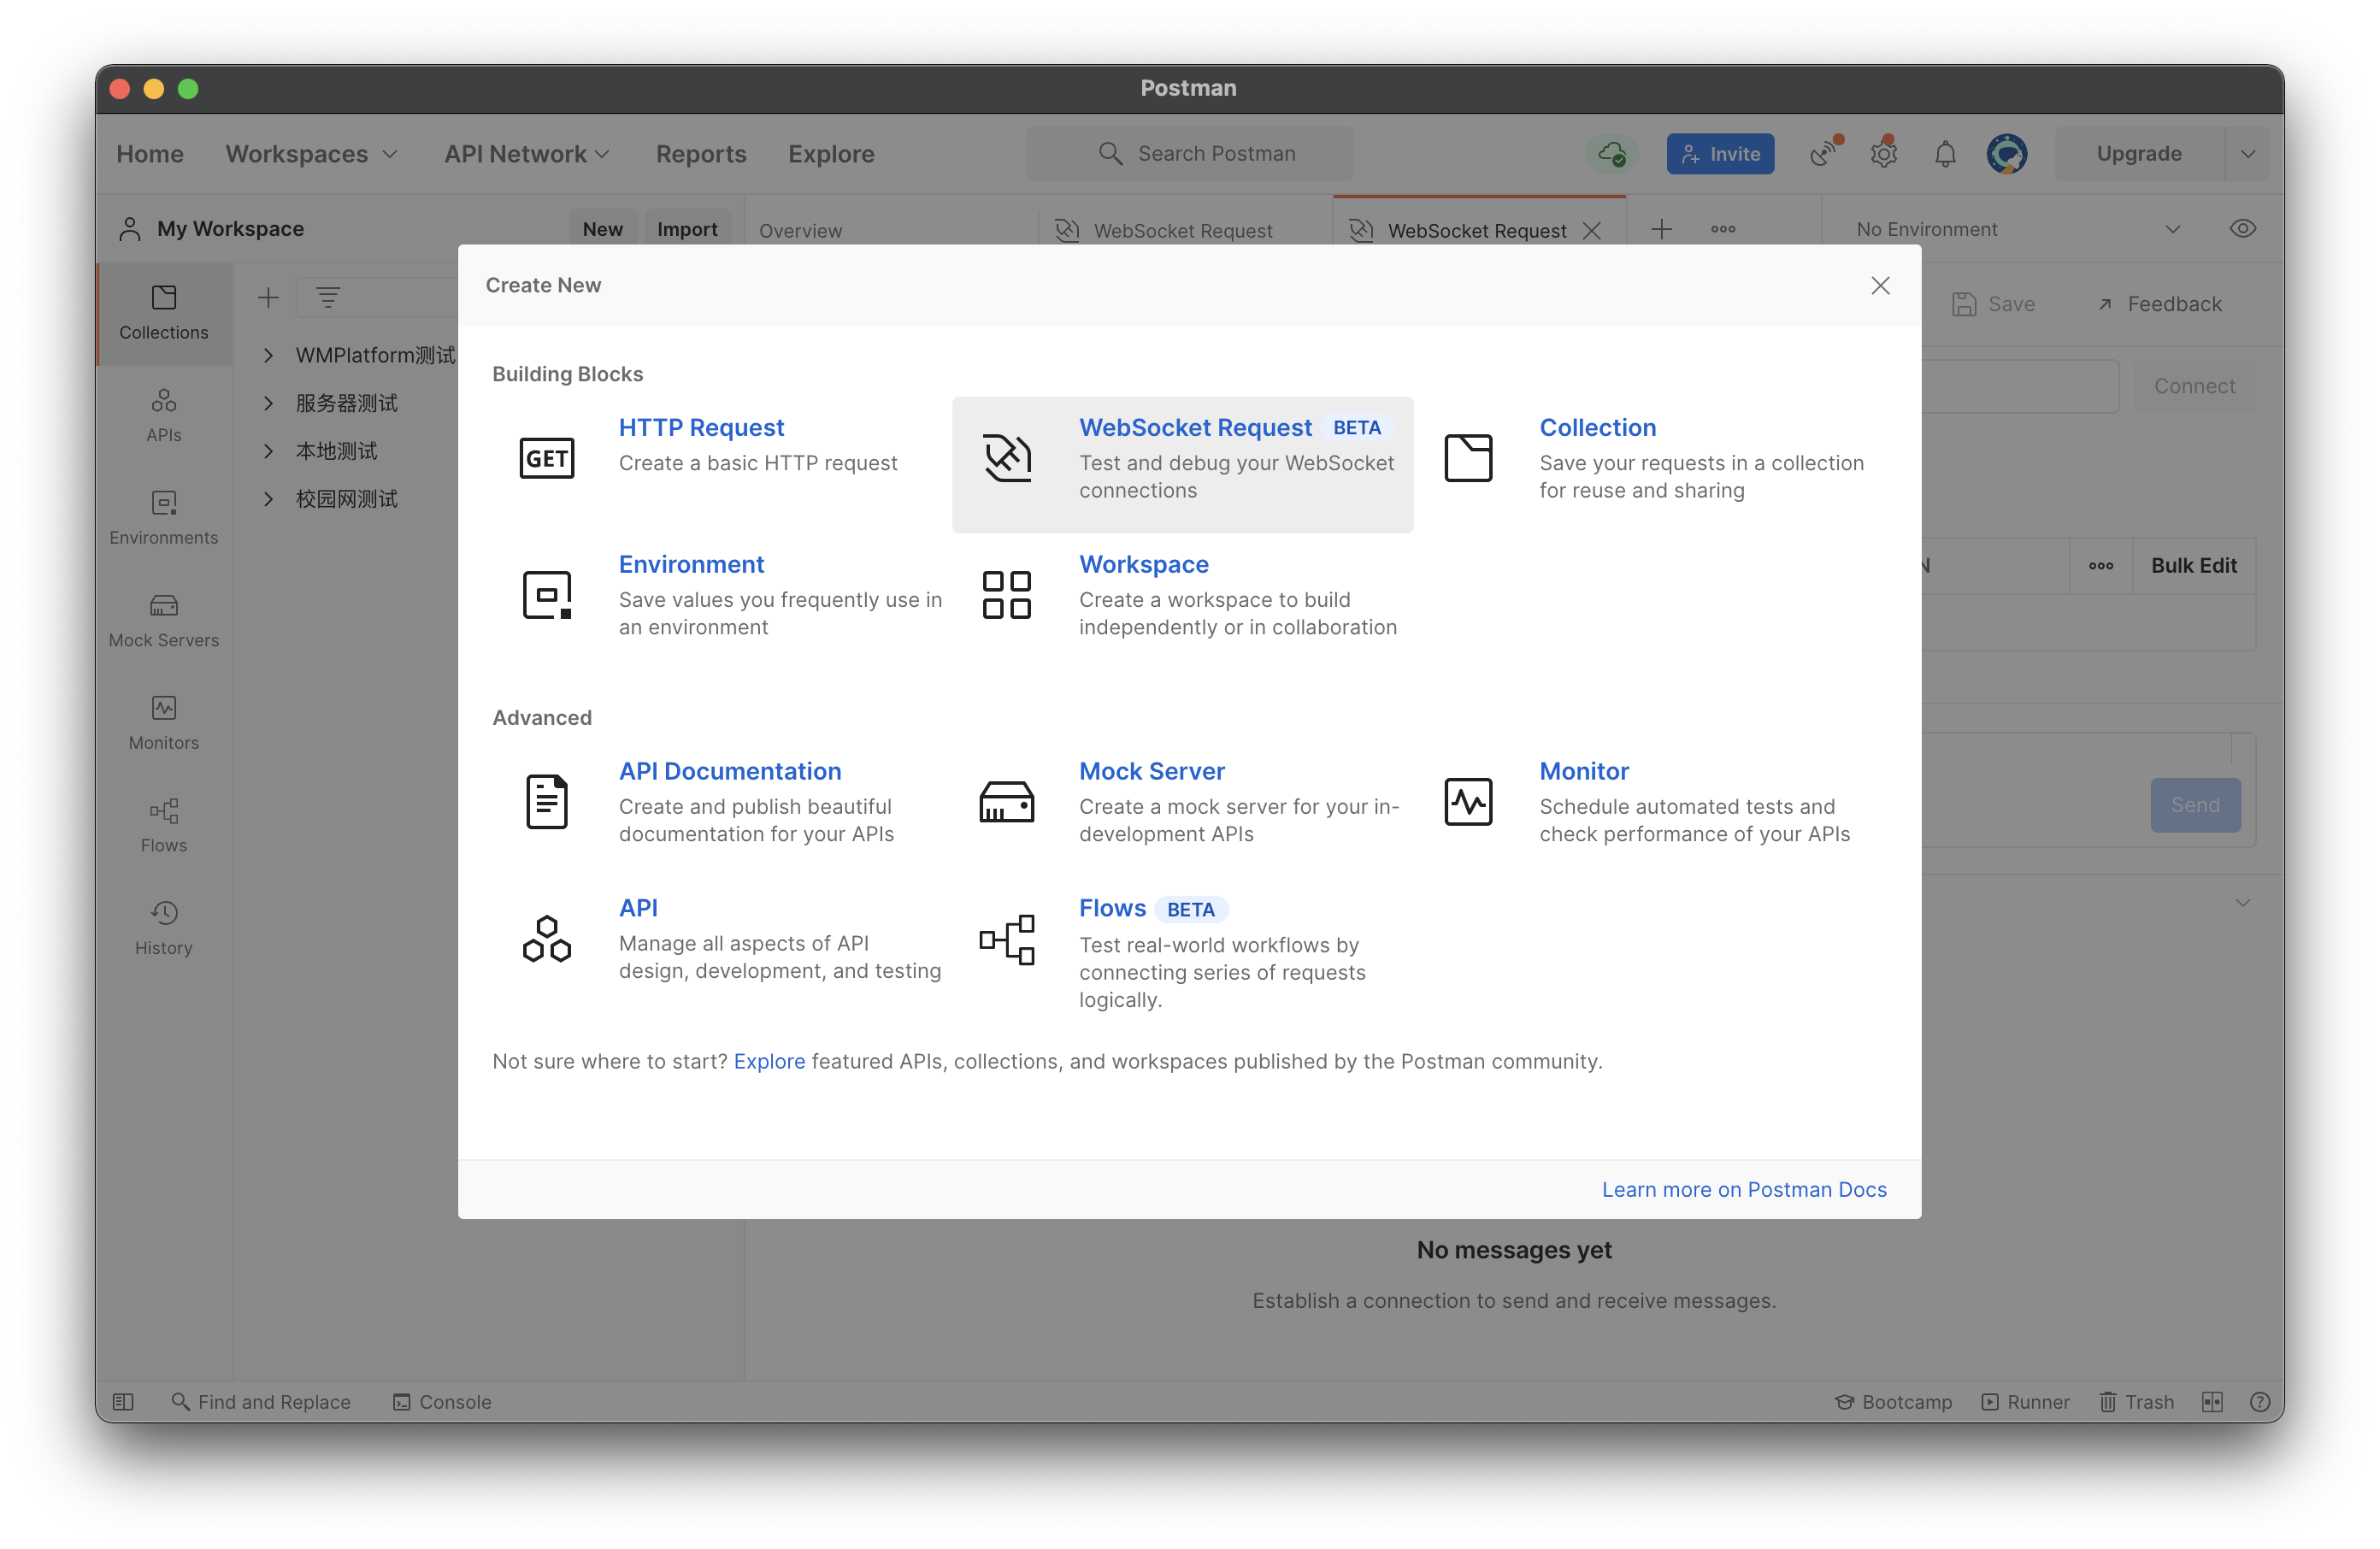The width and height of the screenshot is (2380, 1549).
Task: Open the Reports menu
Action: point(701,154)
